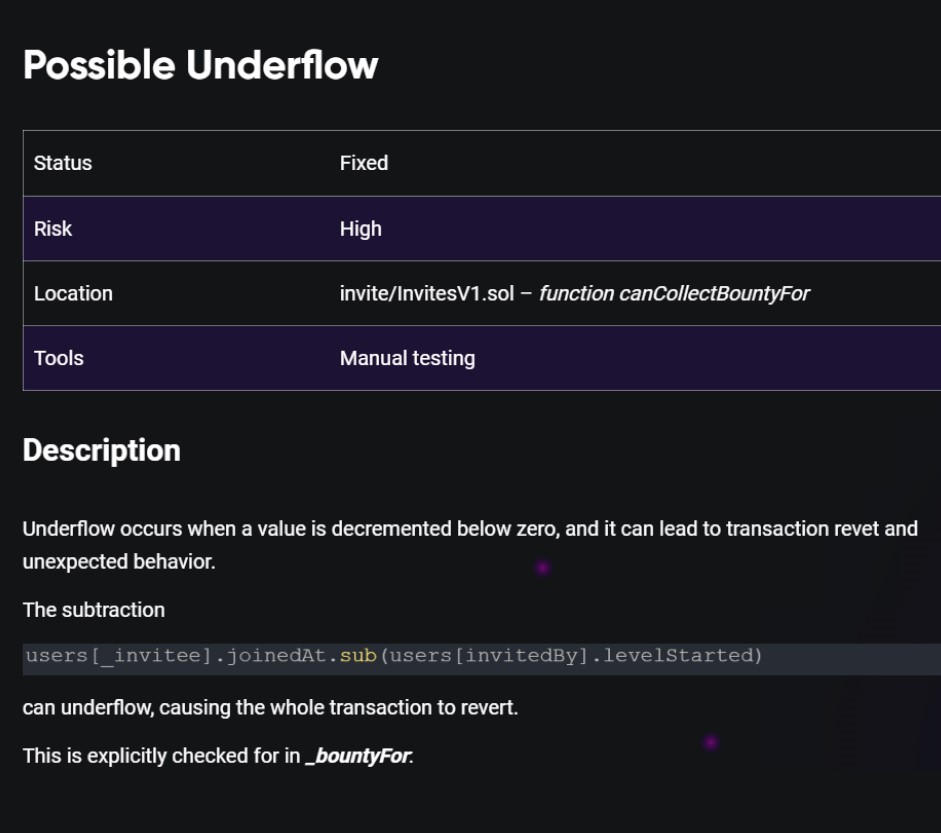The image size is (941, 833).
Task: Click 'This is explicitly checked for' text
Action: (161, 756)
